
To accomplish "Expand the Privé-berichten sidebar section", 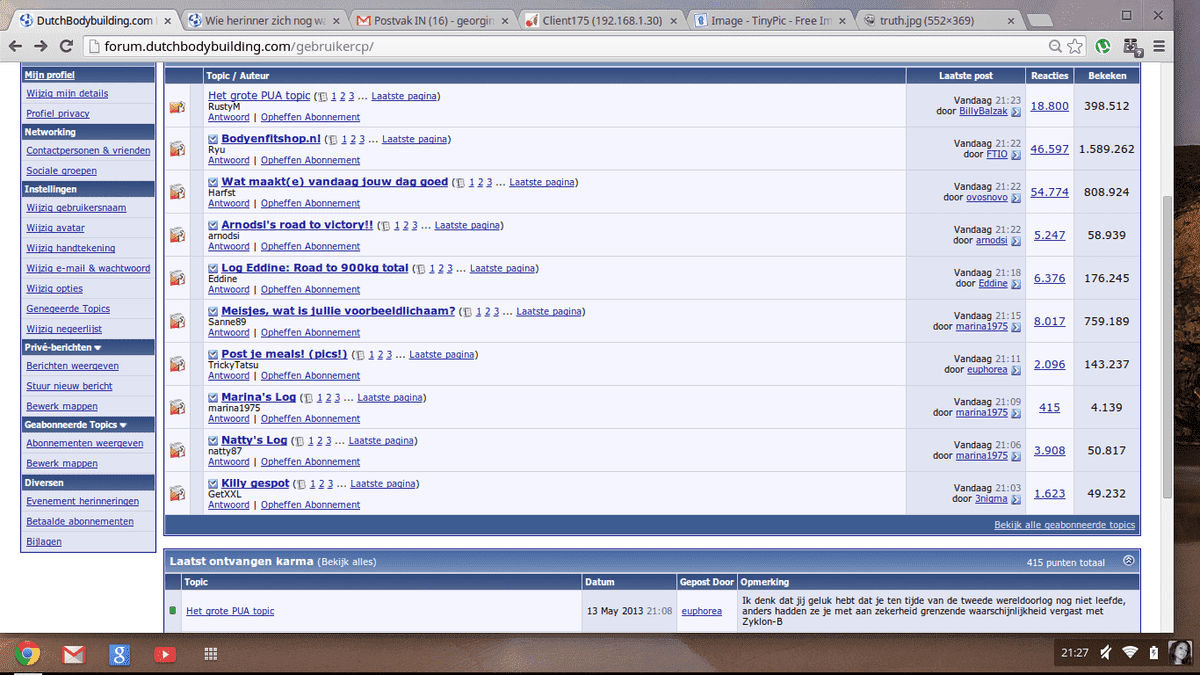I will tap(98, 348).
